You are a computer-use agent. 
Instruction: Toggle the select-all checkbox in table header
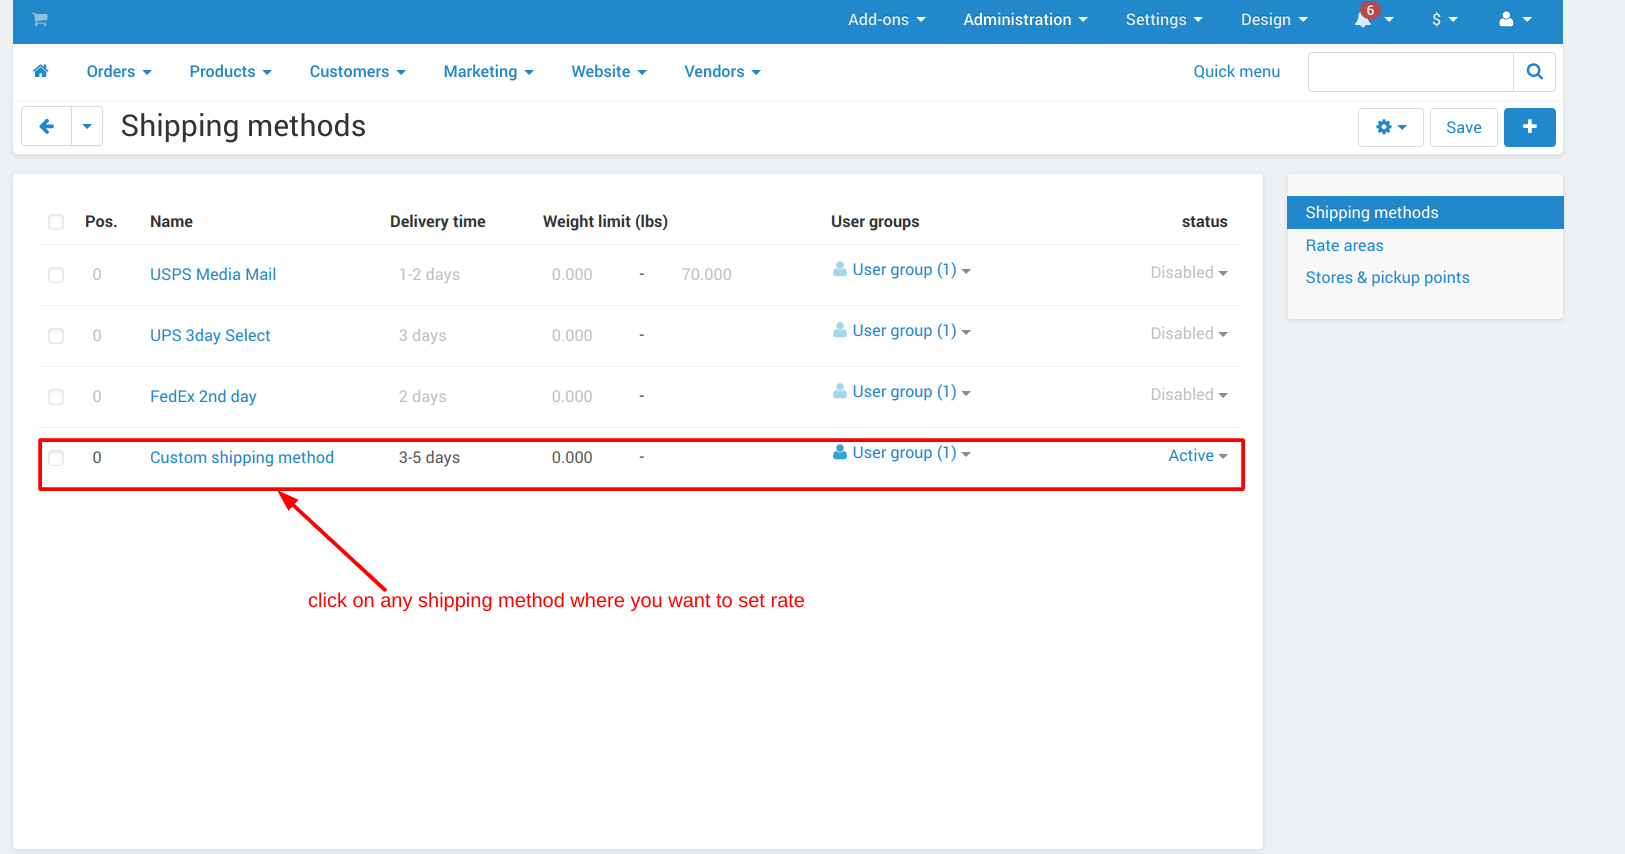click(x=56, y=222)
